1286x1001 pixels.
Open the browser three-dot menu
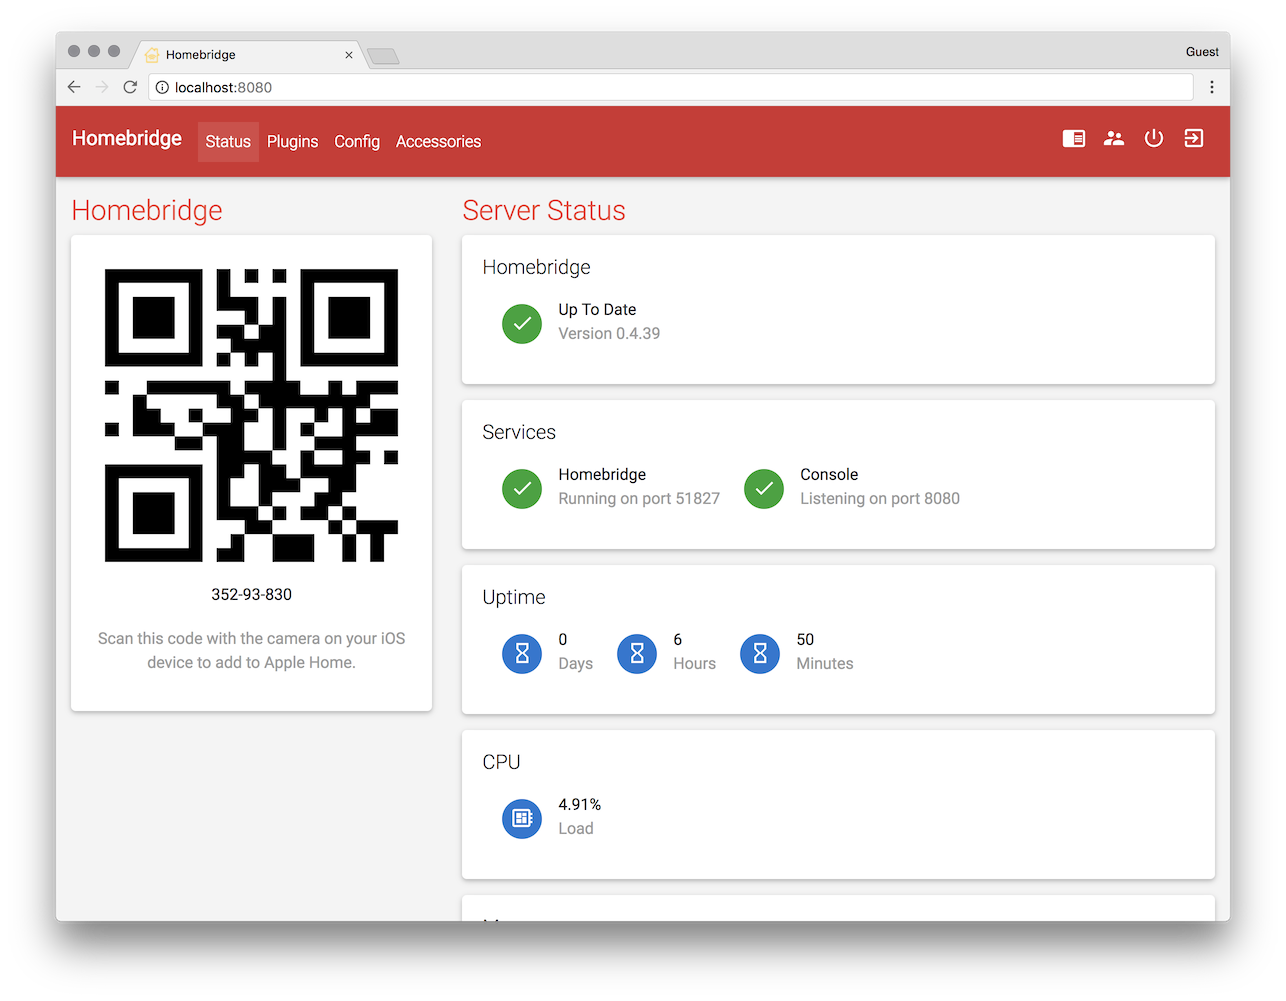pyautogui.click(x=1212, y=87)
